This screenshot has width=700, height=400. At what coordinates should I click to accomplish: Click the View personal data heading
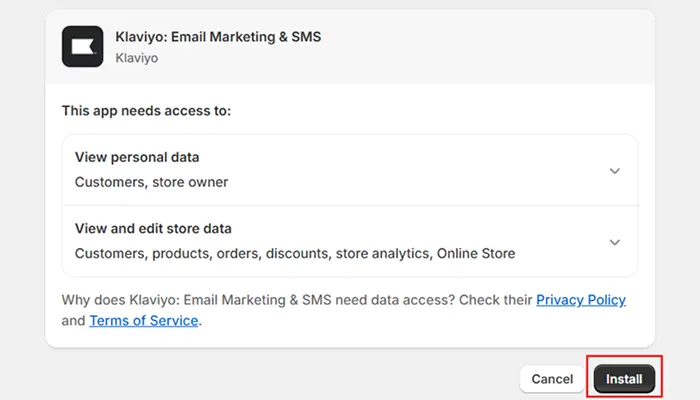point(137,157)
